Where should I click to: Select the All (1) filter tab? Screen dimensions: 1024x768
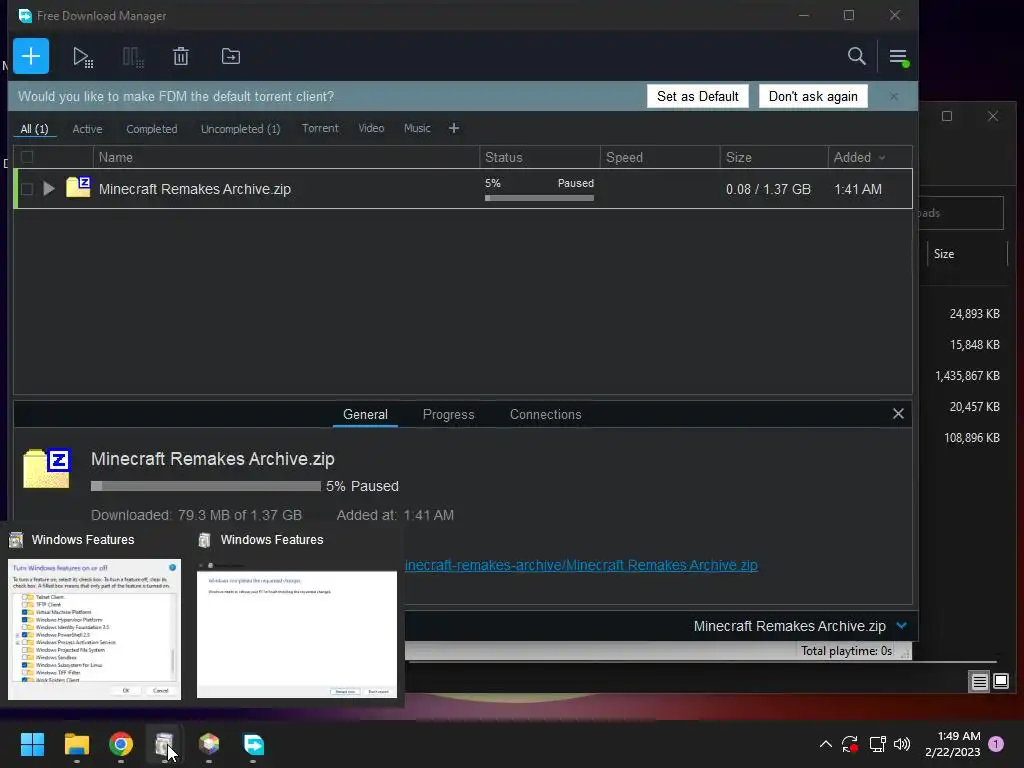click(x=34, y=129)
